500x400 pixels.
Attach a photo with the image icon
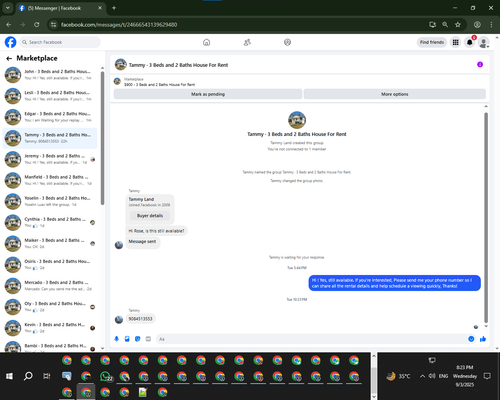click(127, 339)
